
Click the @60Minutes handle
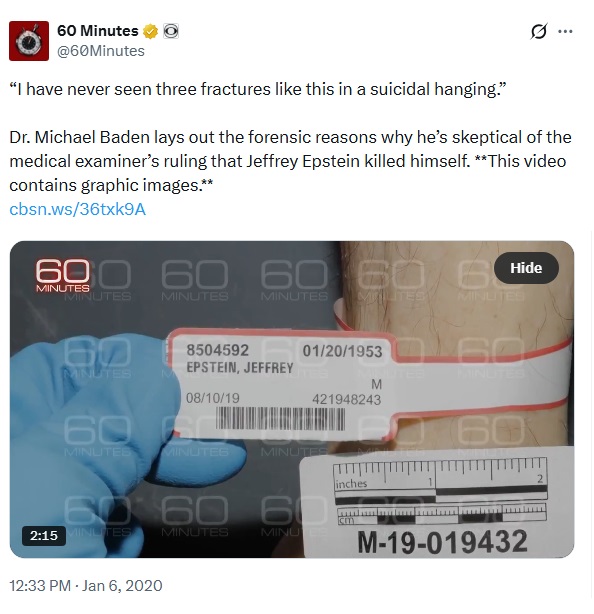(101, 51)
